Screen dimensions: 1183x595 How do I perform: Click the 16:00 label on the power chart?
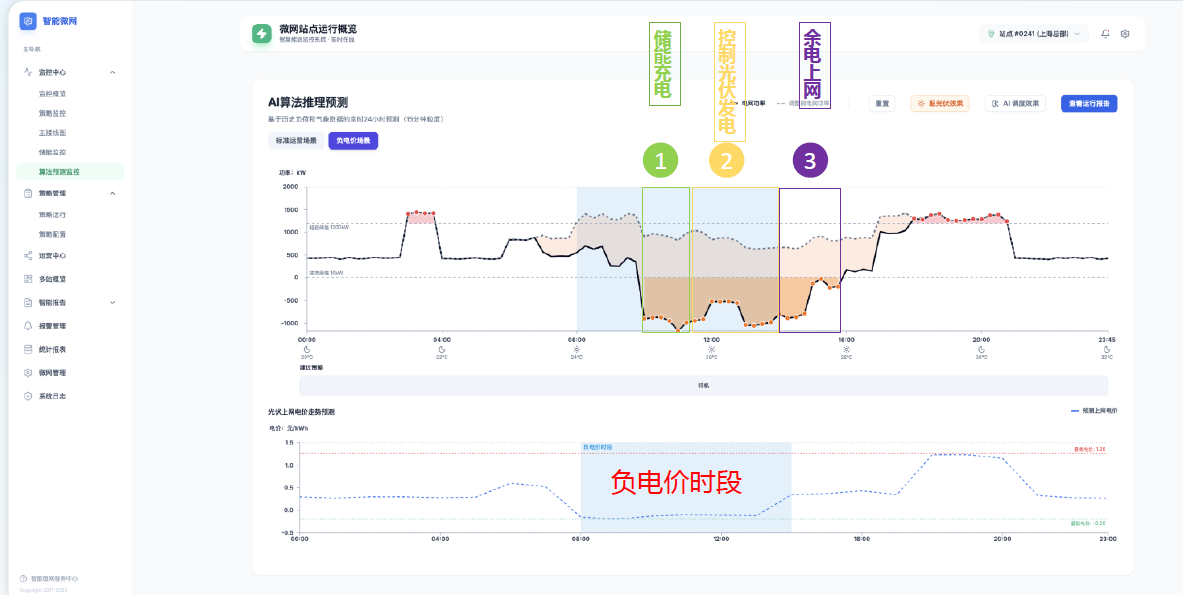pos(846,339)
